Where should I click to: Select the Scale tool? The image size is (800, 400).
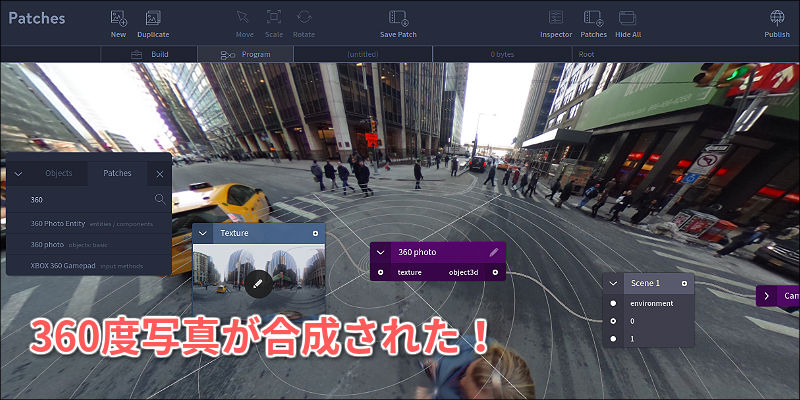[274, 17]
